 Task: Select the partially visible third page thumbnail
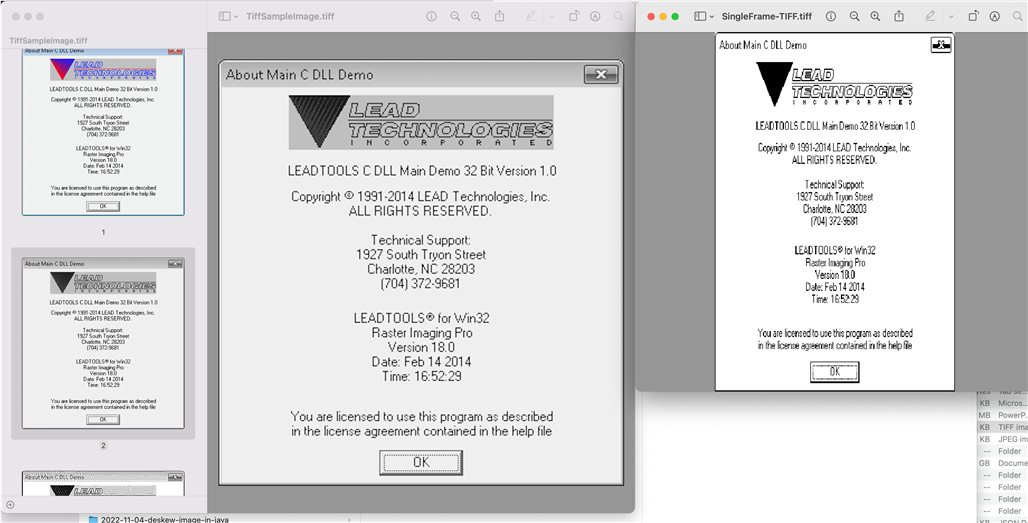pos(103,484)
